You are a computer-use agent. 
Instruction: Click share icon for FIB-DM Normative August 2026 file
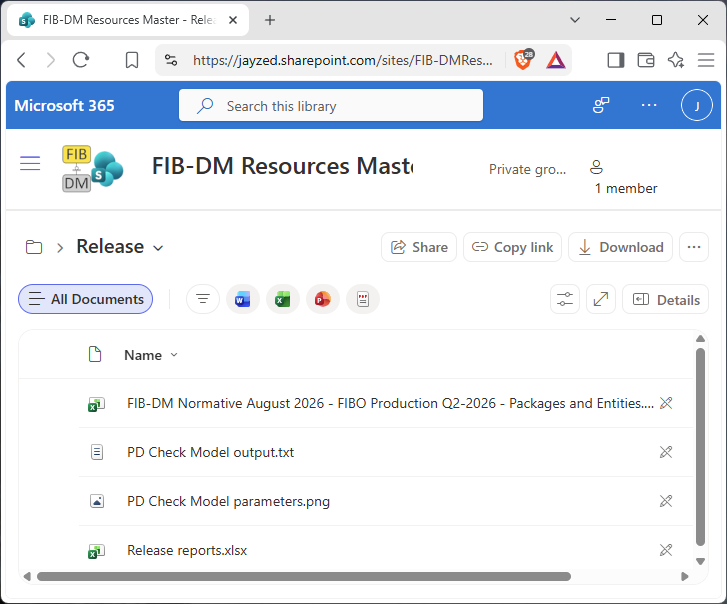(x=666, y=403)
